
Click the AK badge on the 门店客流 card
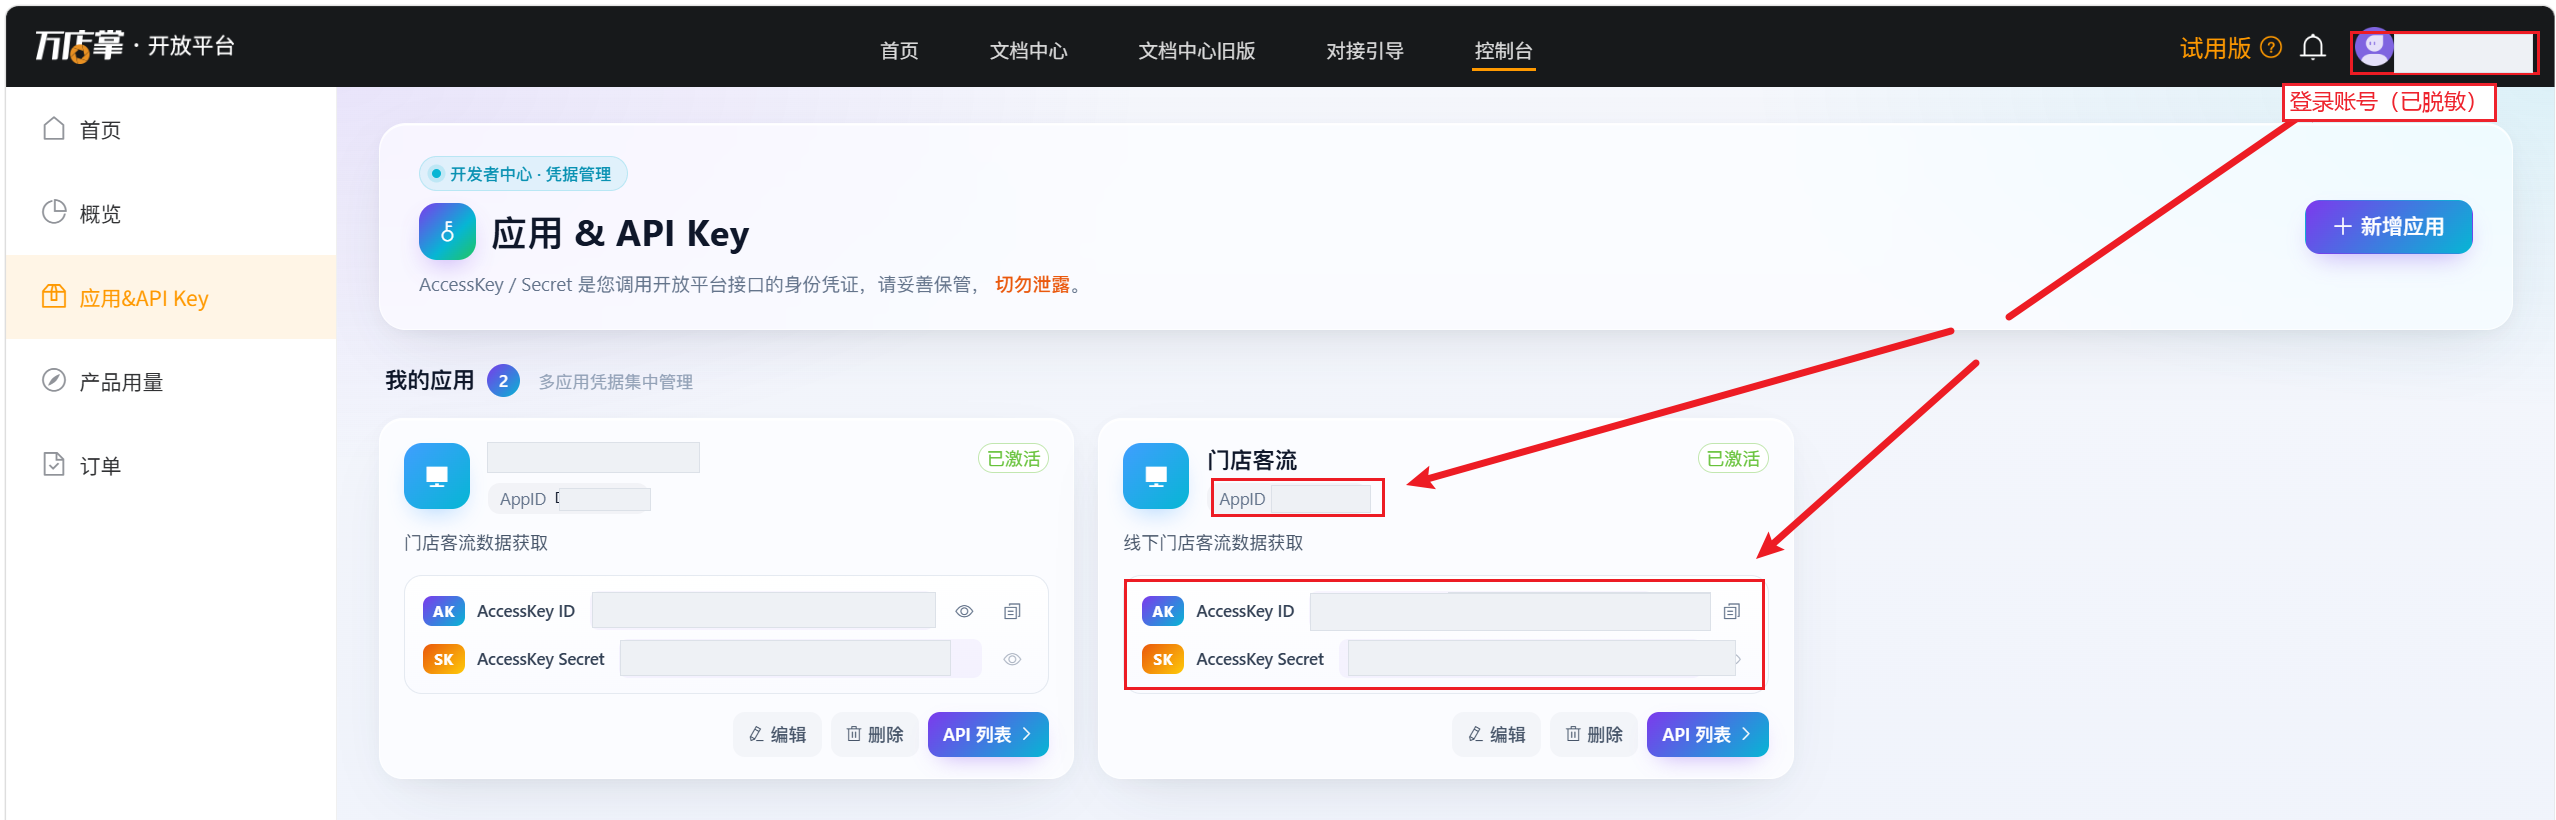pyautogui.click(x=1162, y=611)
